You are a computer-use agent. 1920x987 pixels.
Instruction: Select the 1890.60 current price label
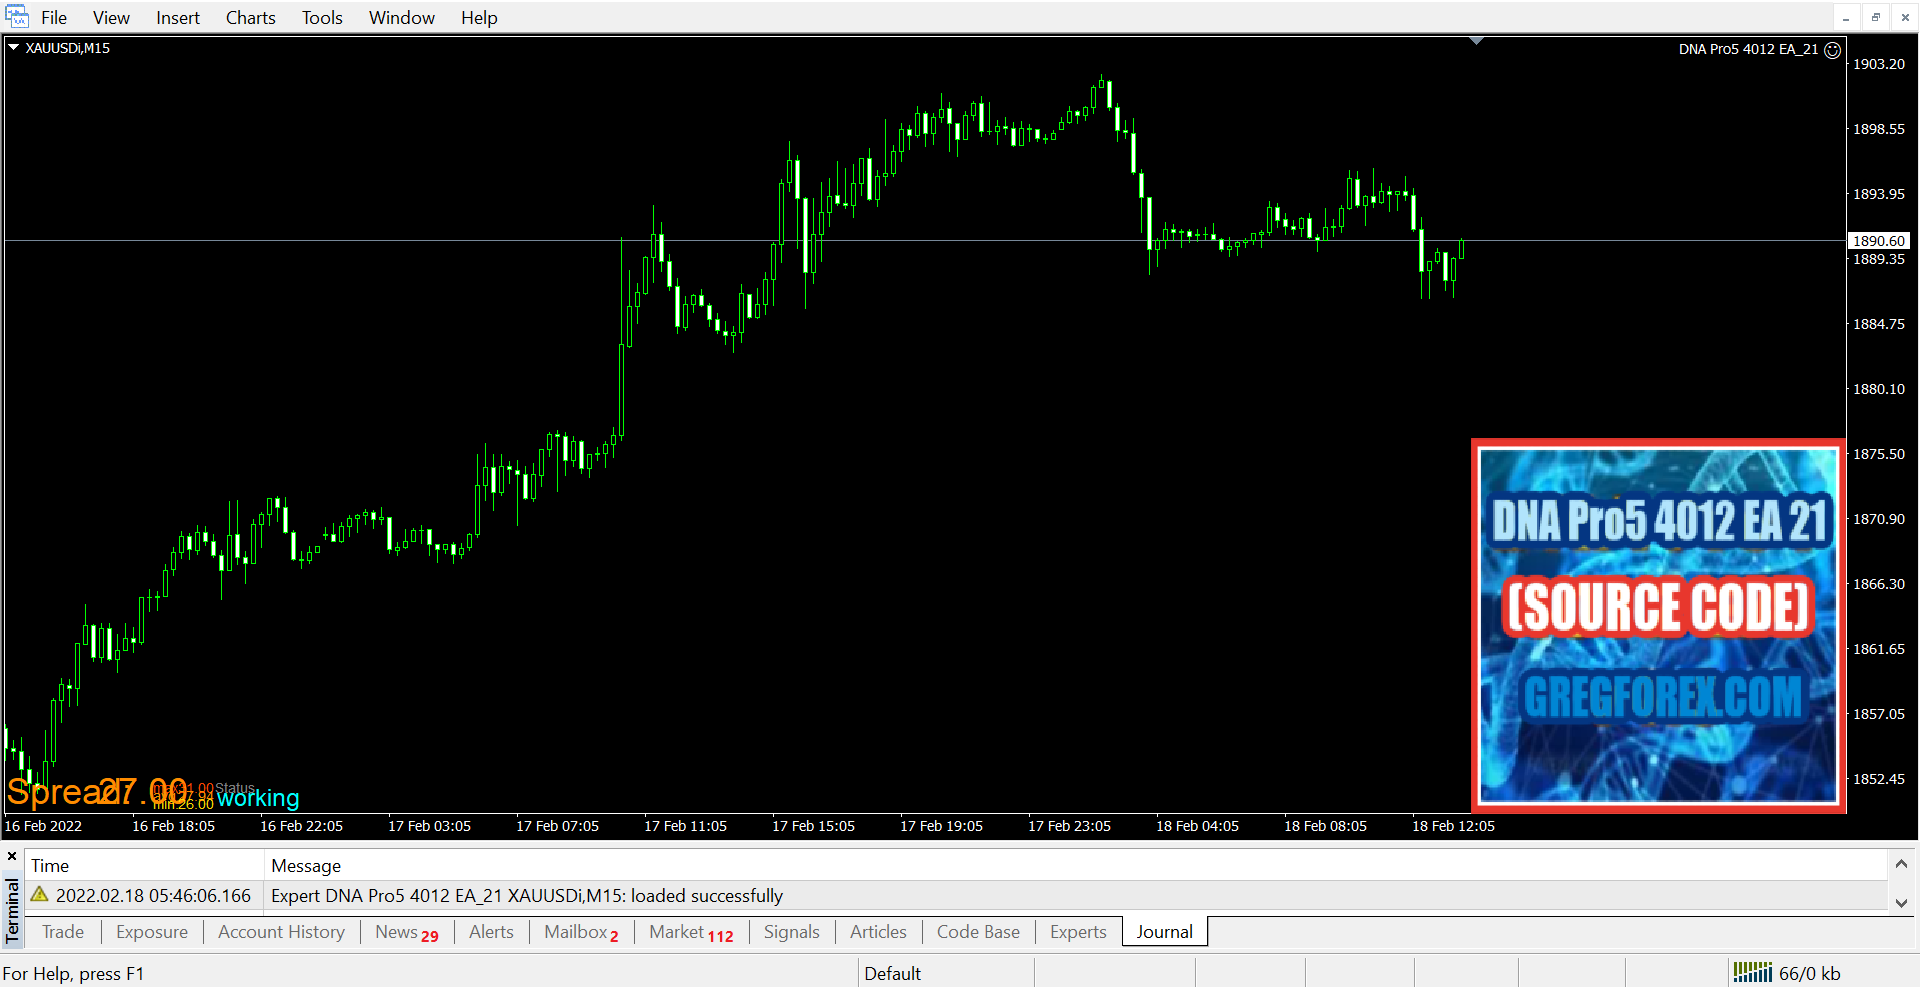click(x=1878, y=241)
